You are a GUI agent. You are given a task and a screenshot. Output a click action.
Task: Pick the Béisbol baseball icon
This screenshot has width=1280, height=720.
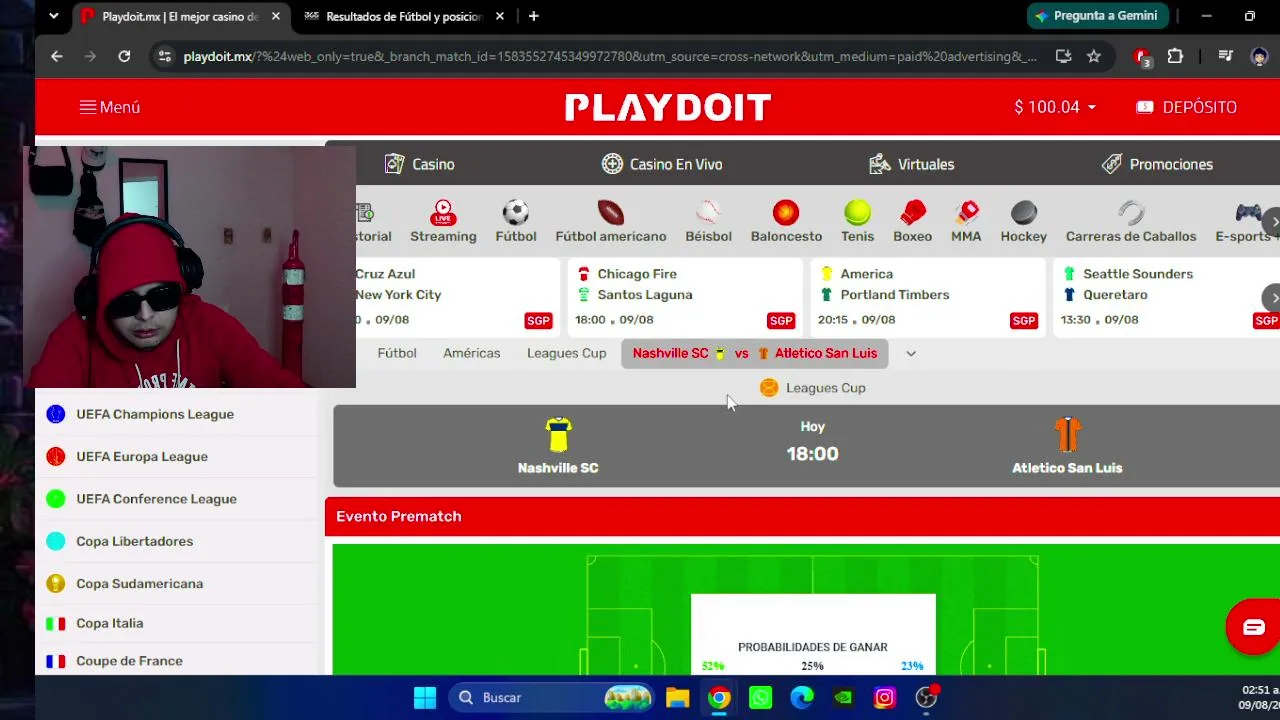(708, 212)
